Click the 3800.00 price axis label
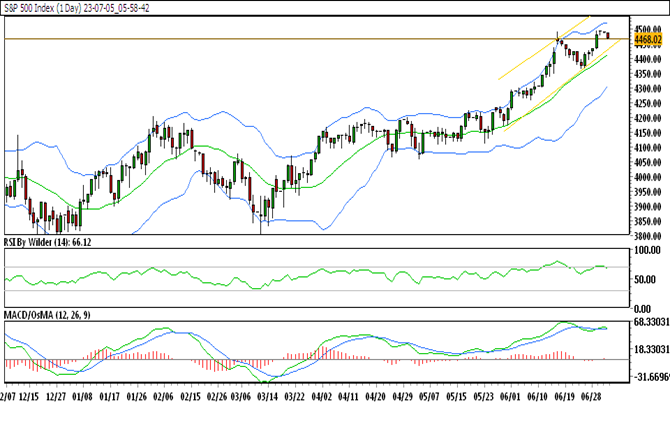 [648, 236]
